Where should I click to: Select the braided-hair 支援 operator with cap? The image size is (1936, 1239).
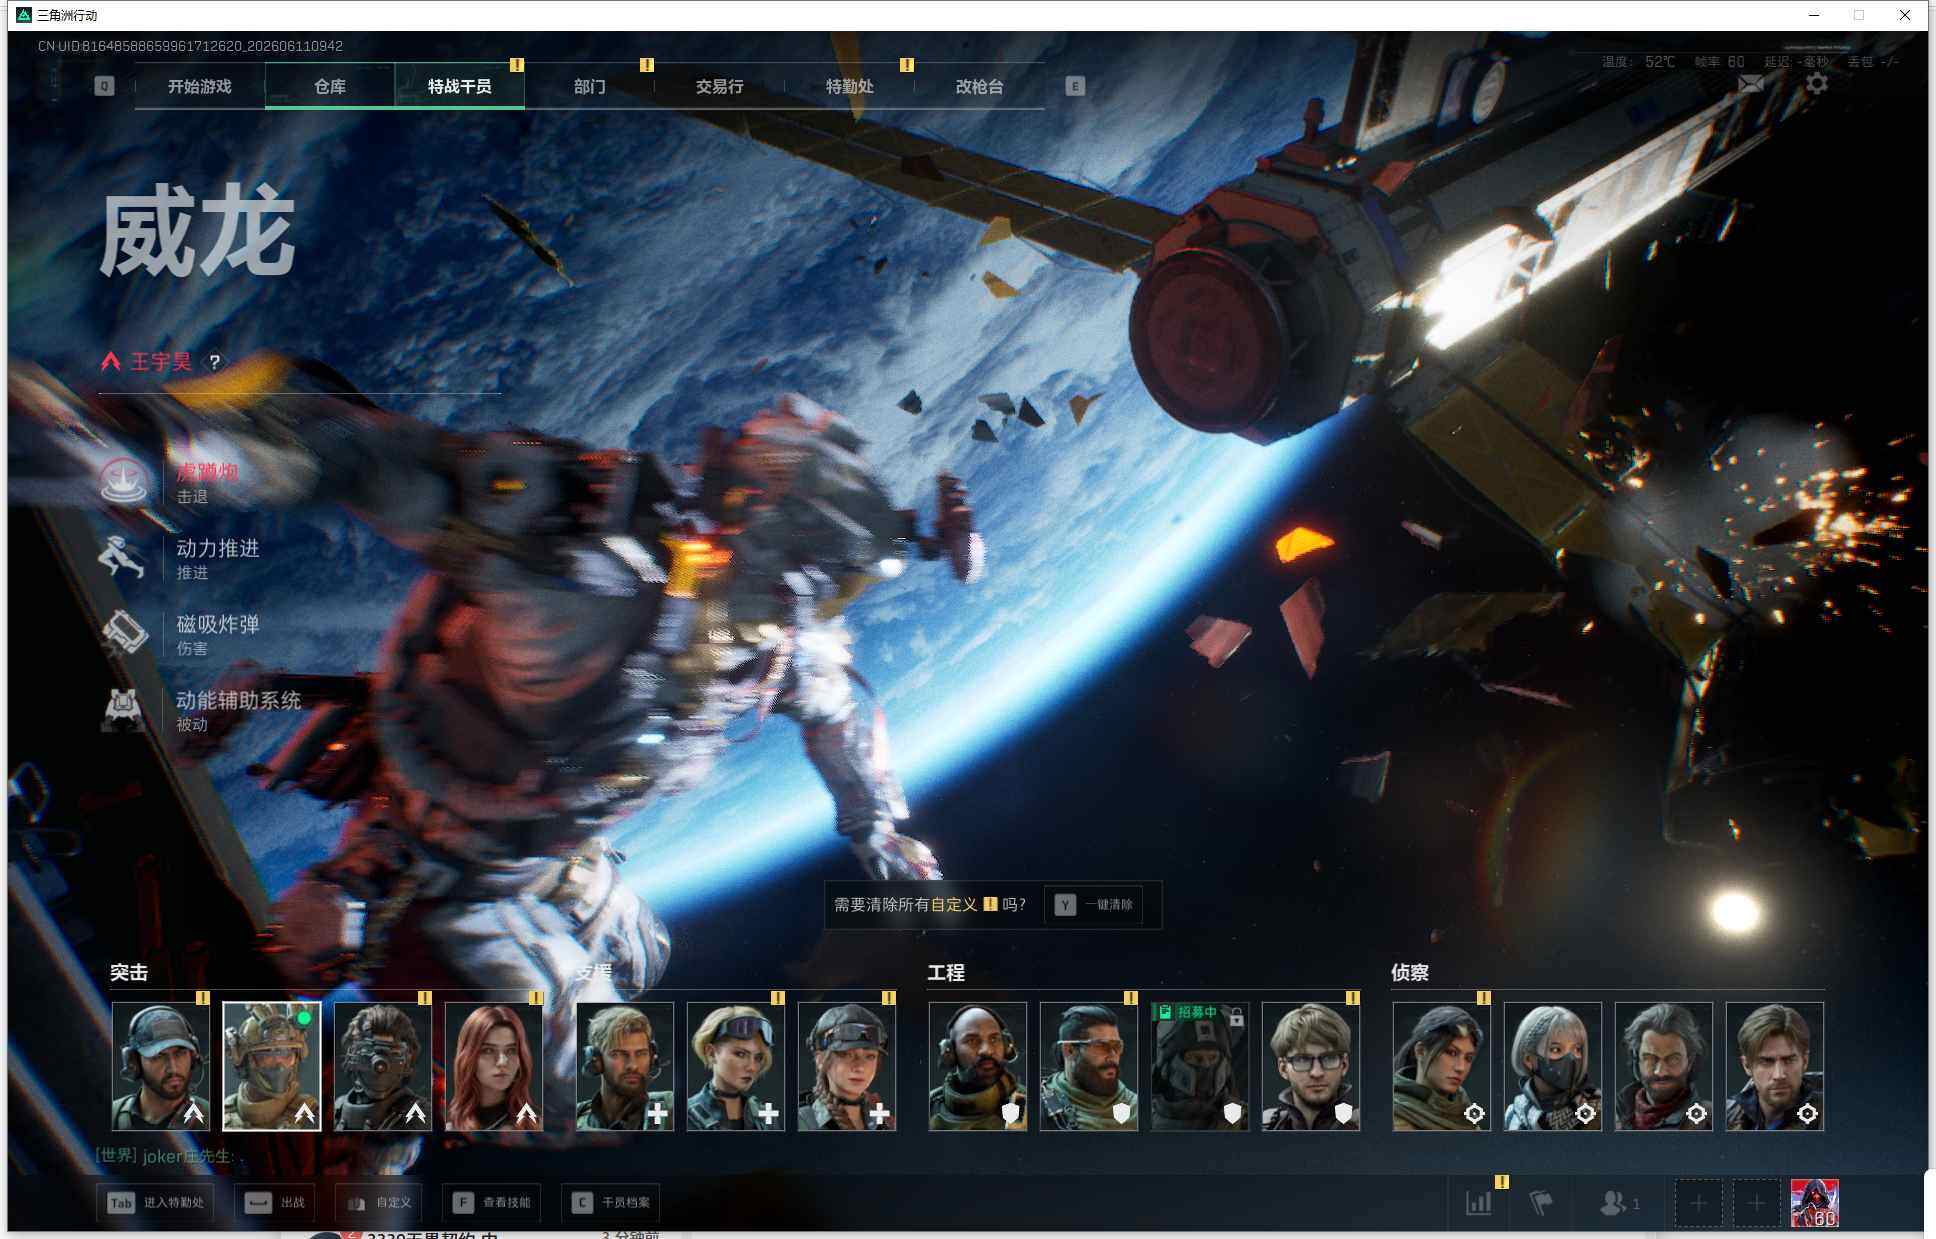coord(847,1066)
